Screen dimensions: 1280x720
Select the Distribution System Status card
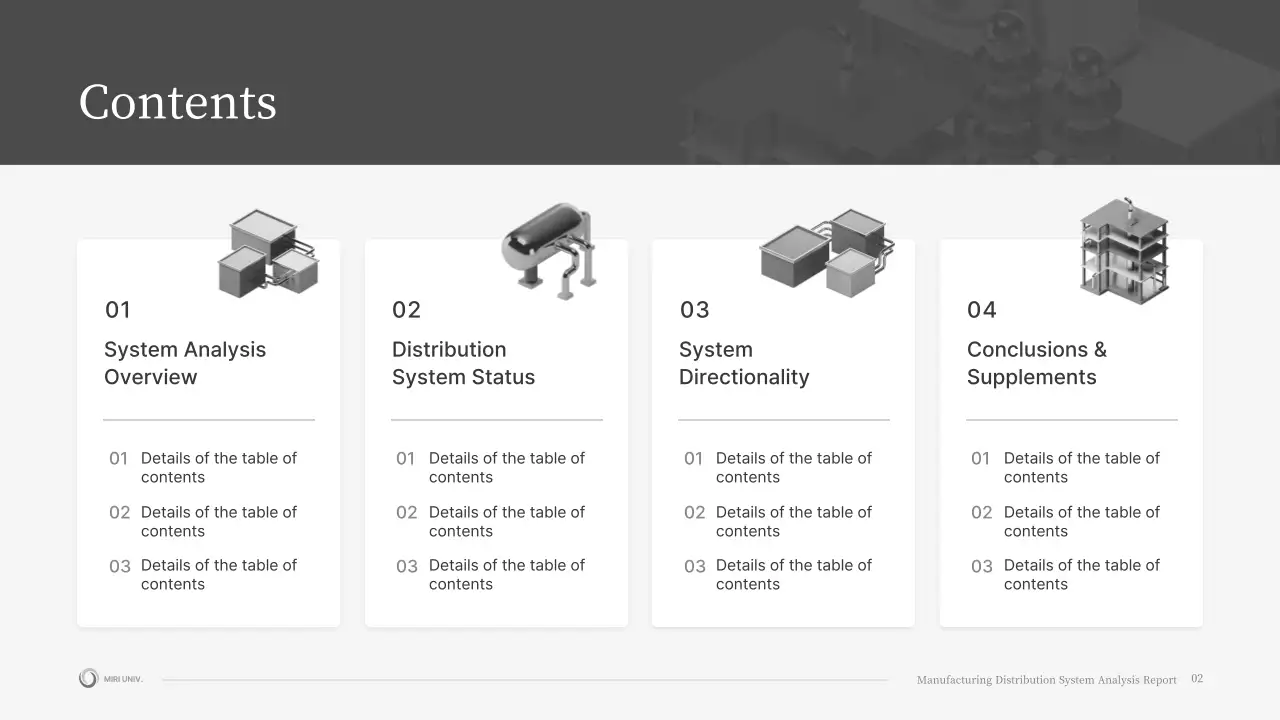496,432
